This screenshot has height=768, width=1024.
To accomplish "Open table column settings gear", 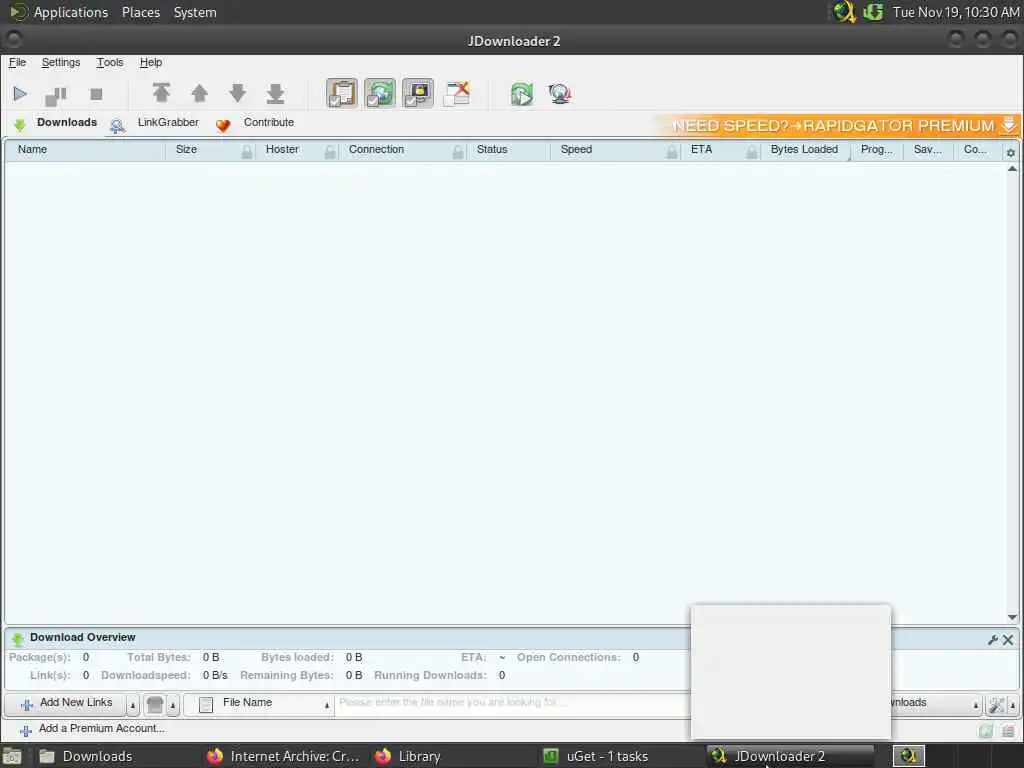I will [1010, 153].
